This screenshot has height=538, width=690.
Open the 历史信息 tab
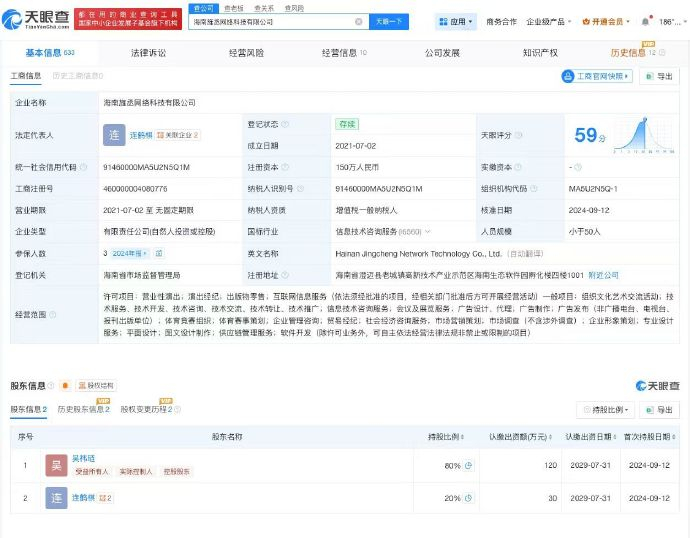(x=629, y=52)
